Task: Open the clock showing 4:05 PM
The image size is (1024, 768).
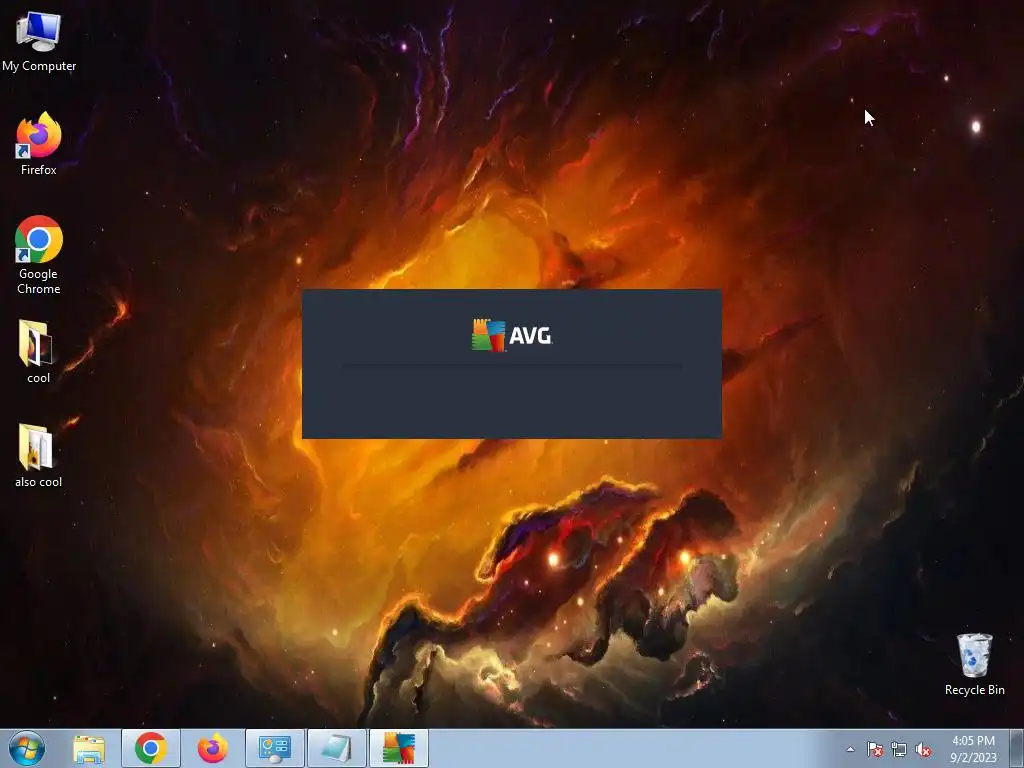Action: click(973, 748)
